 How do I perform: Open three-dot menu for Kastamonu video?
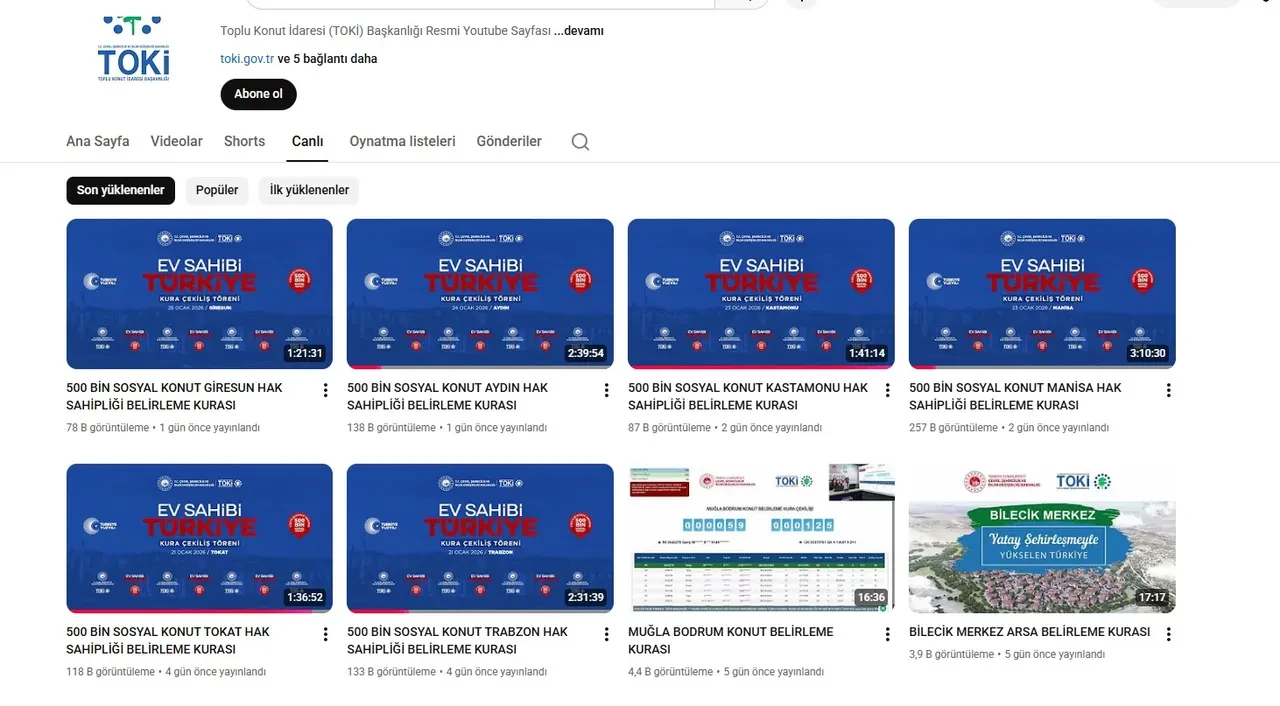(887, 390)
